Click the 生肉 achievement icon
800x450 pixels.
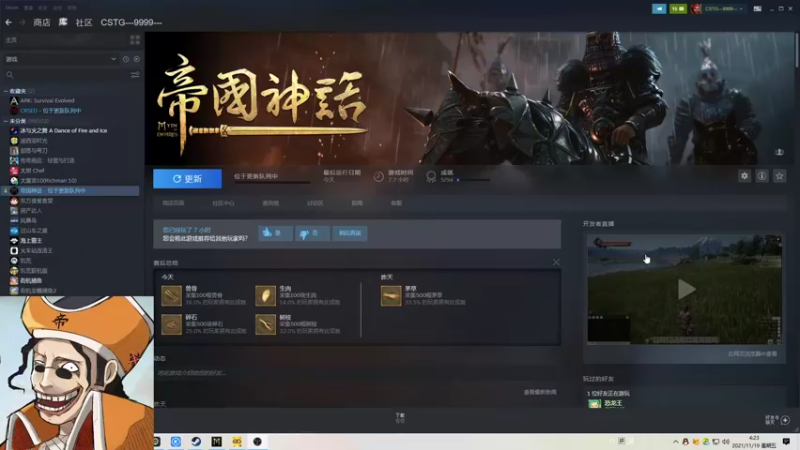coord(265,296)
